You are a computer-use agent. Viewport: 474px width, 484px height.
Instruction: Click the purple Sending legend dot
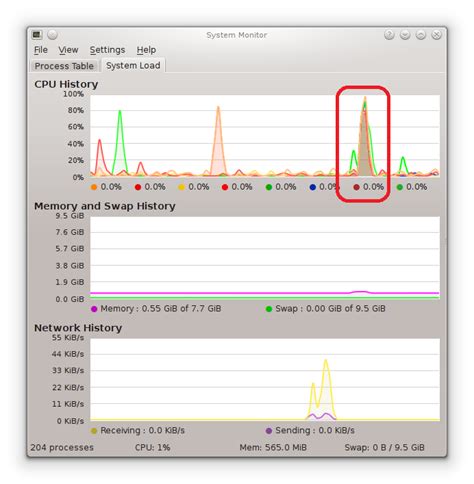269,431
